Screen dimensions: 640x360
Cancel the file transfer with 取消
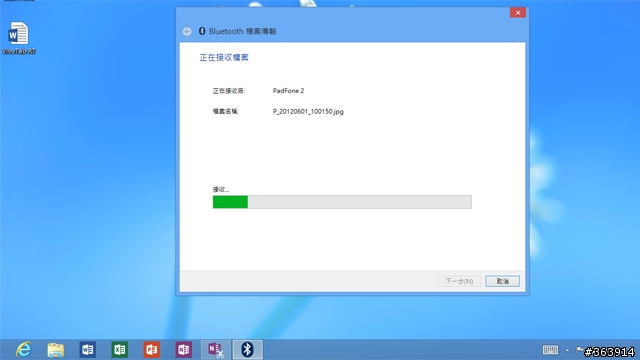(x=502, y=281)
